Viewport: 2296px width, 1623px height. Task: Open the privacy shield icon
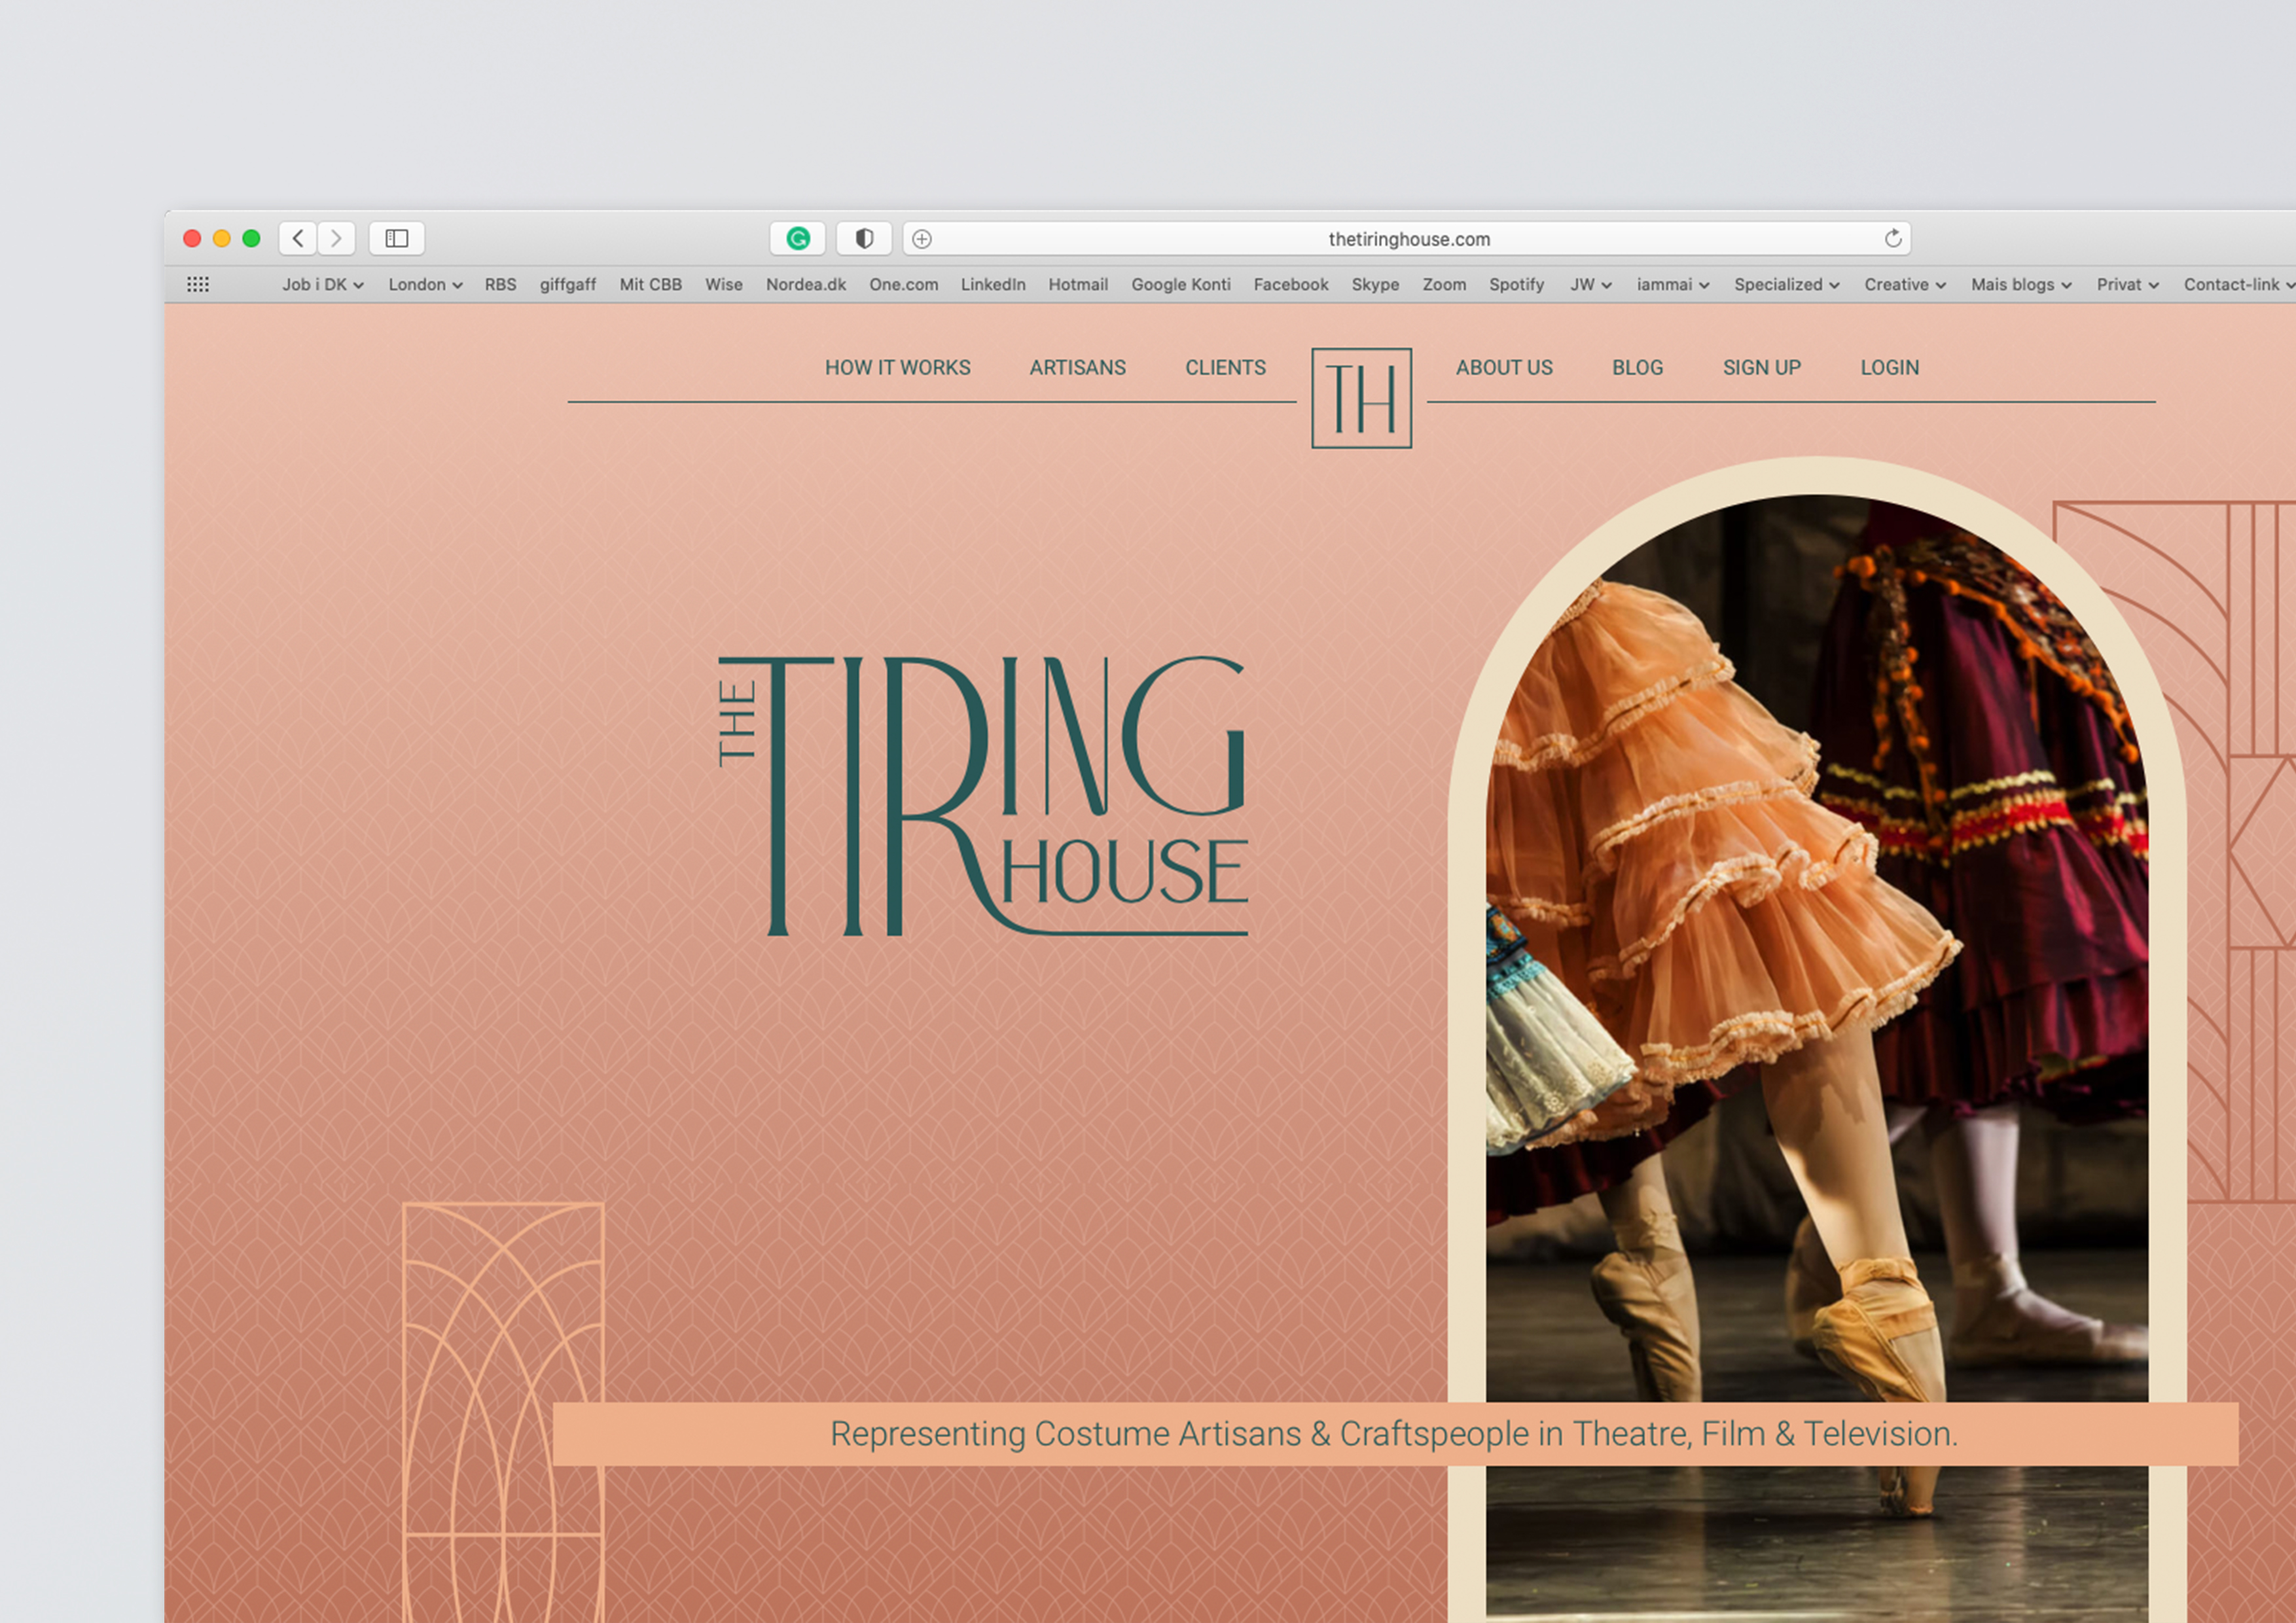864,238
